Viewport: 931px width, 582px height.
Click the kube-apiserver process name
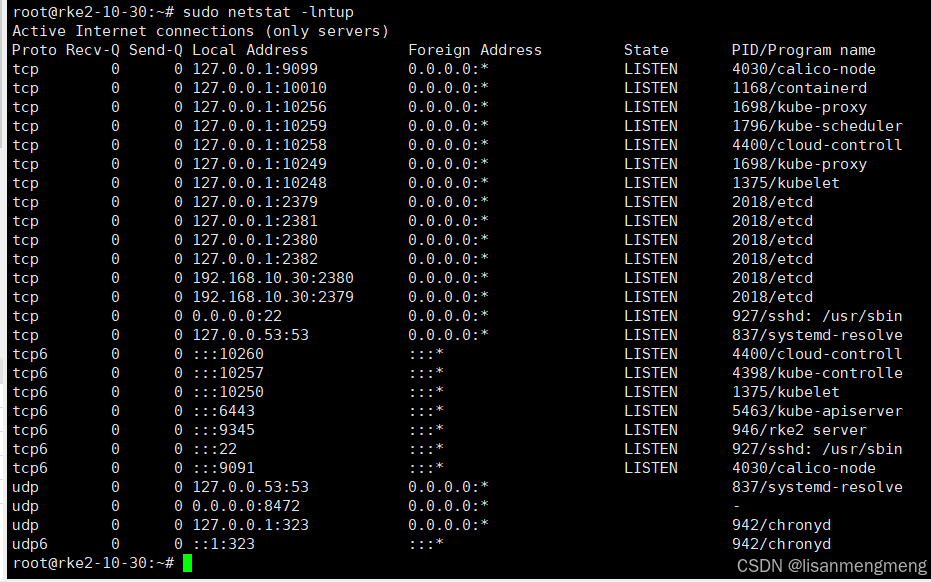click(x=817, y=410)
